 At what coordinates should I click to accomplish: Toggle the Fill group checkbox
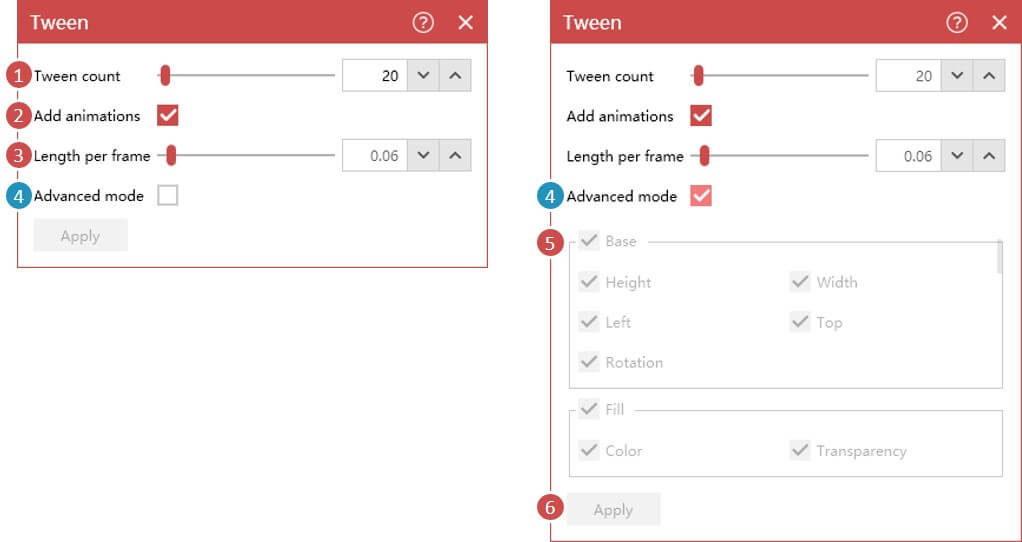click(x=589, y=409)
